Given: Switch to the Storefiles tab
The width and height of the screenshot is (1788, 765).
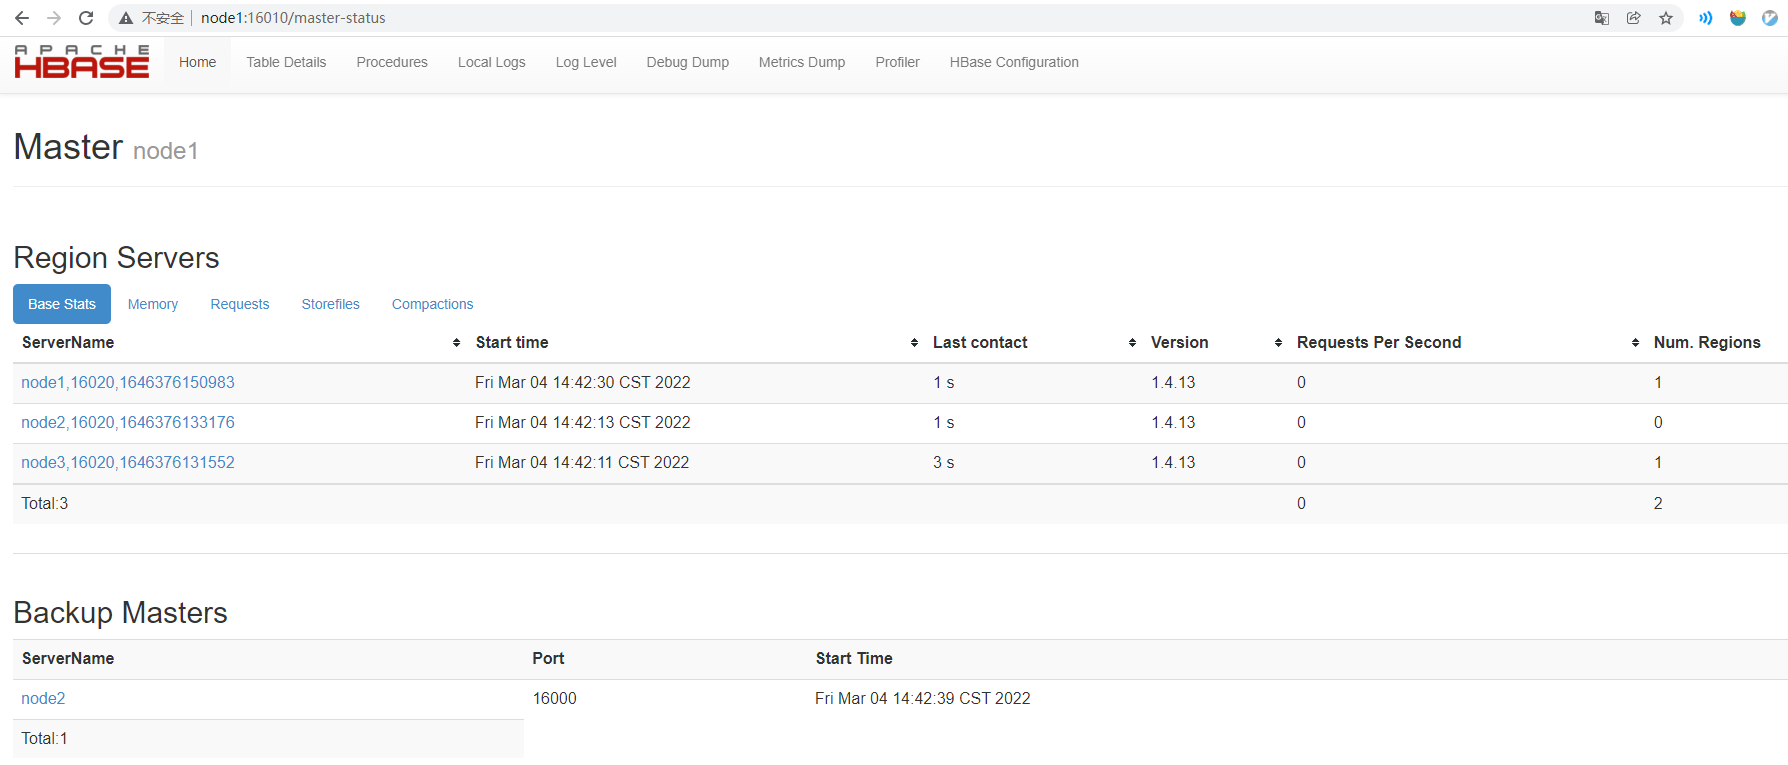Looking at the screenshot, I should point(331,304).
